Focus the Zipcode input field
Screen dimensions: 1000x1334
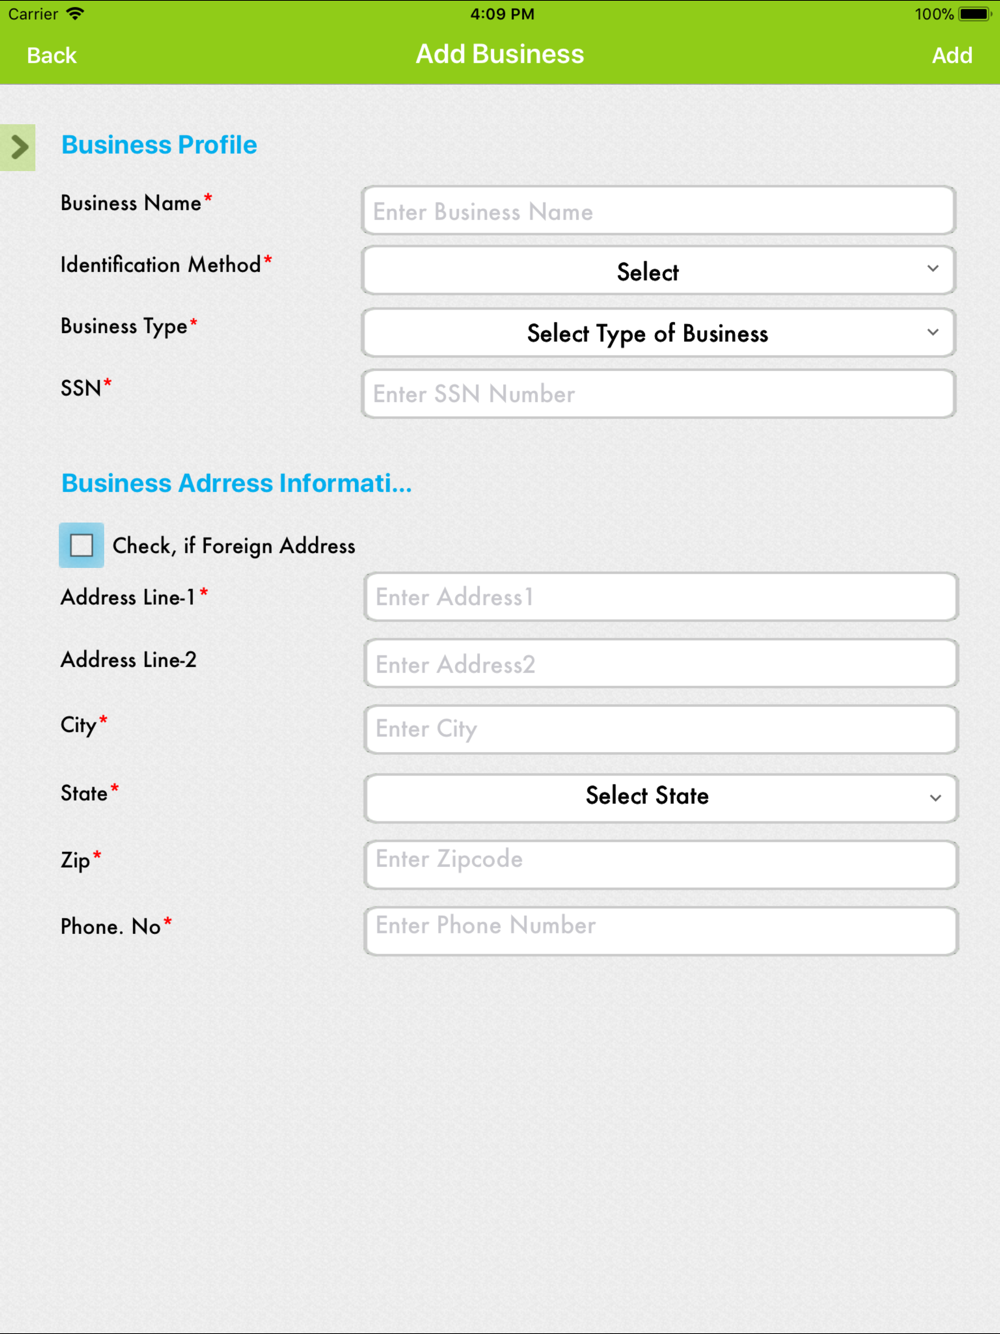[x=660, y=863]
